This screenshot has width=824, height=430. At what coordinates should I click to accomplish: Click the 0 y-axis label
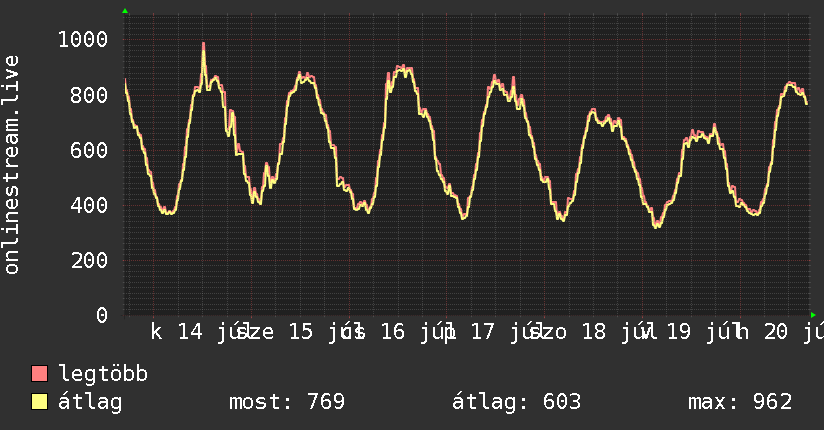102,315
